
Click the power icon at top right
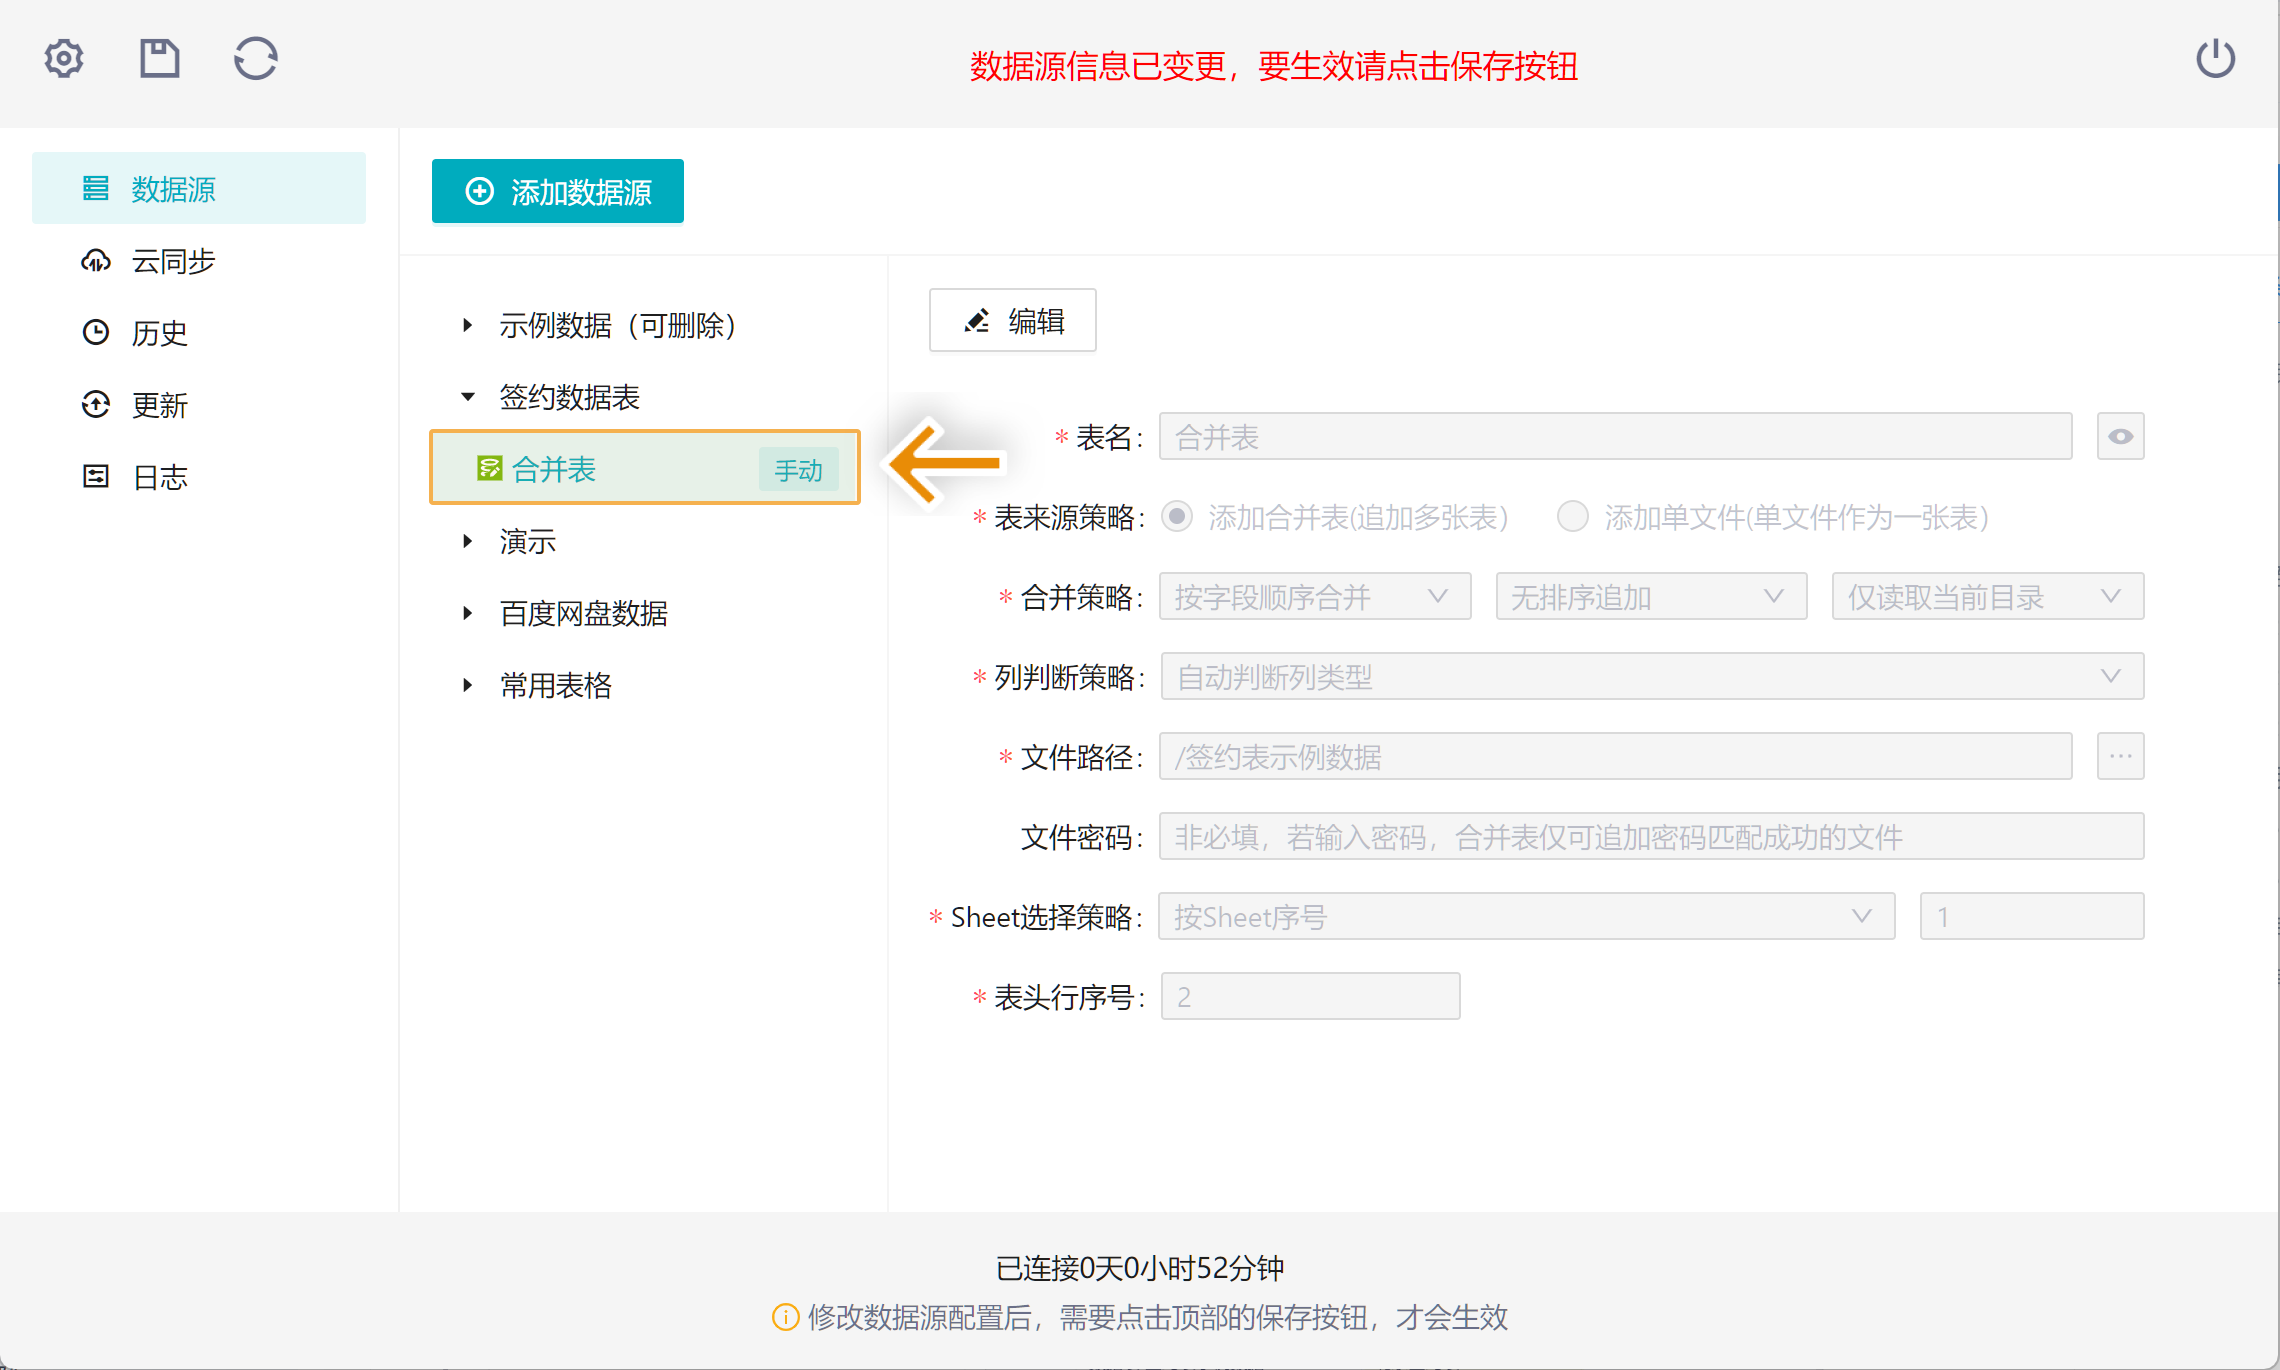pyautogui.click(x=2215, y=59)
